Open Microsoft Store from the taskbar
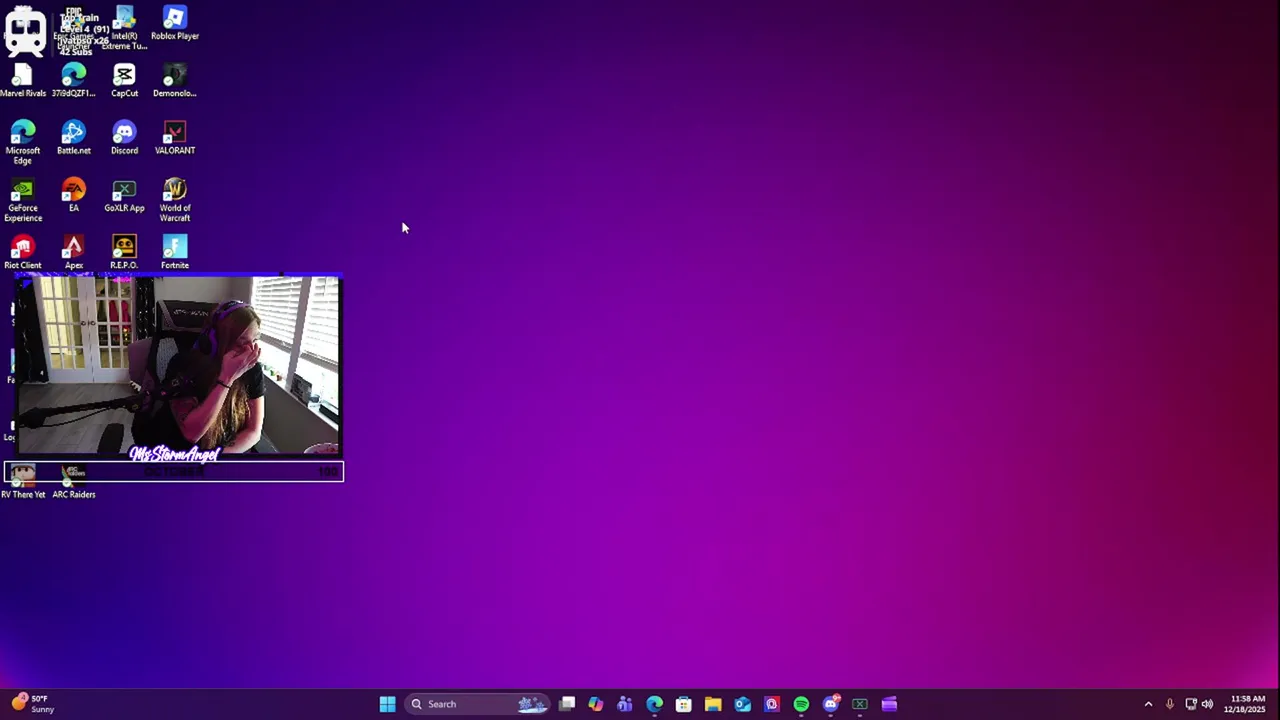Screen dimensions: 1280x720 [x=683, y=704]
